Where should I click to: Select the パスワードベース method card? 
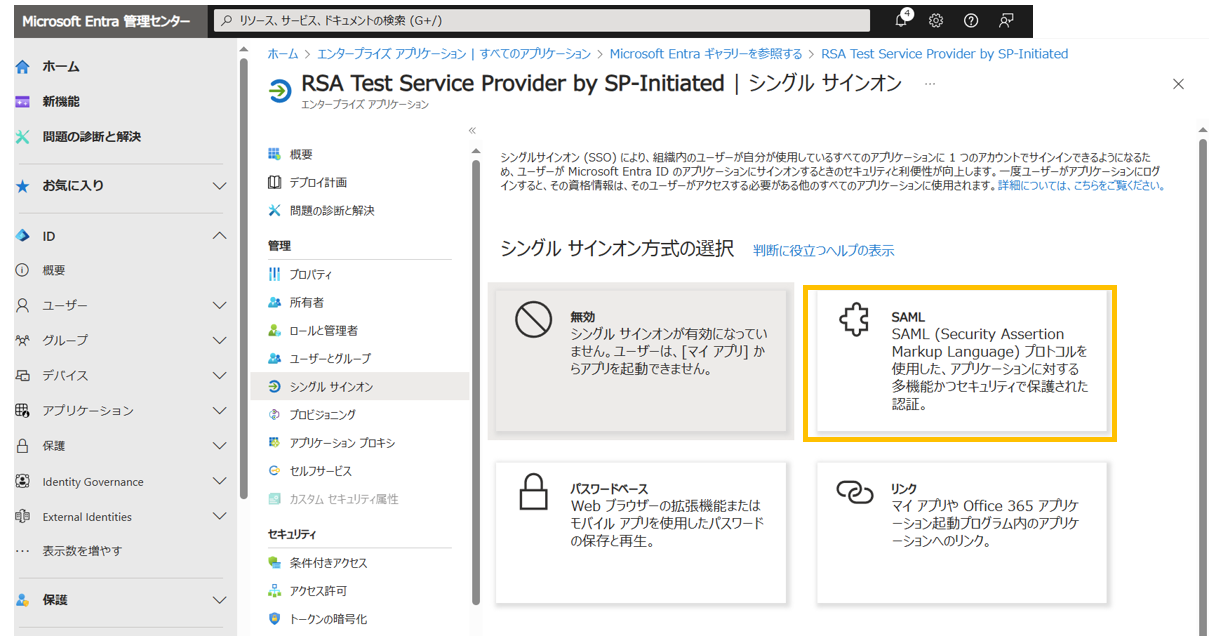[641, 532]
